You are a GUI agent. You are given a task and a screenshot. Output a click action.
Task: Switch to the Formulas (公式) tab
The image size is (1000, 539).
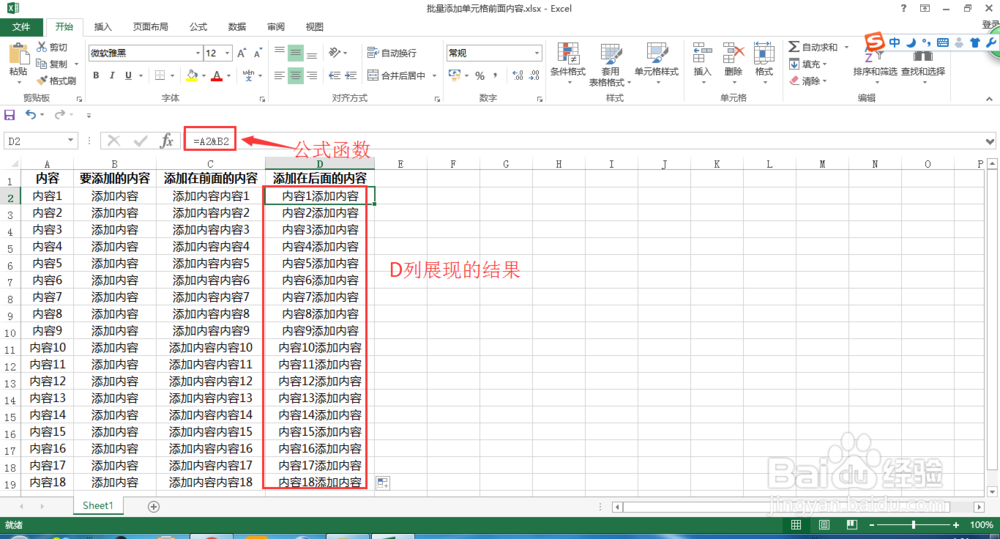coord(198,27)
